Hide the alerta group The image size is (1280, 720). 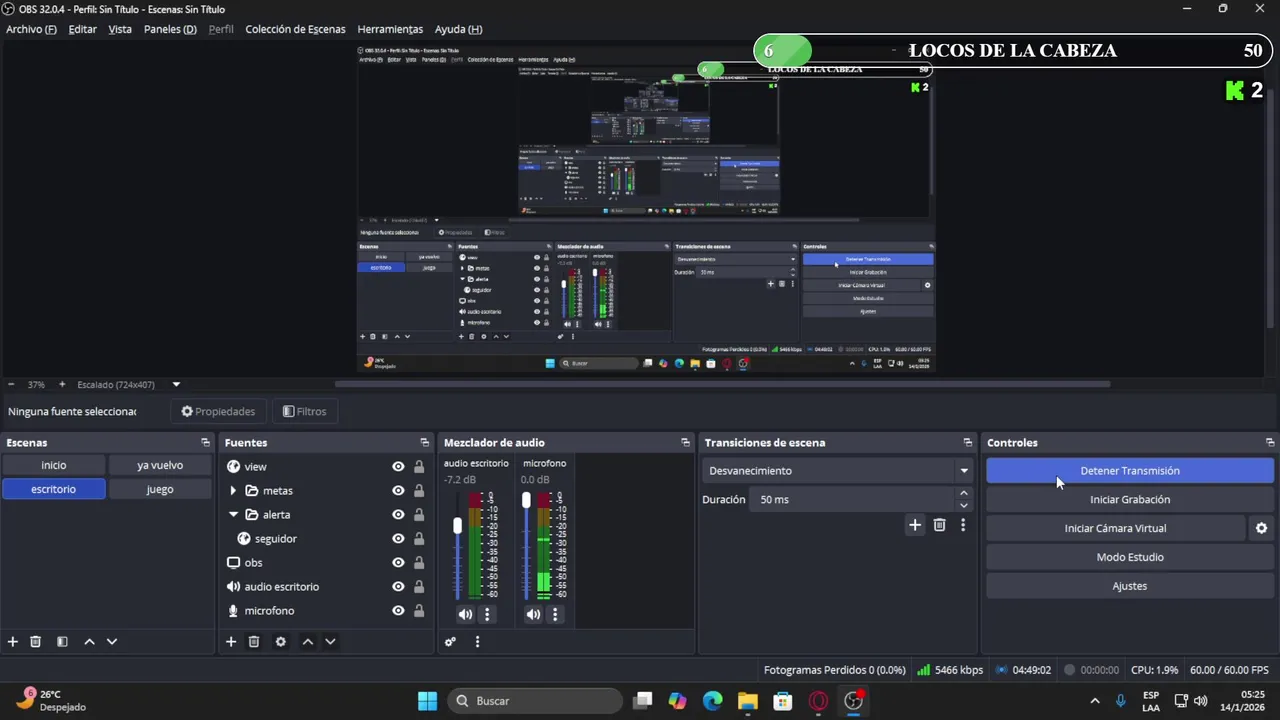click(x=398, y=514)
